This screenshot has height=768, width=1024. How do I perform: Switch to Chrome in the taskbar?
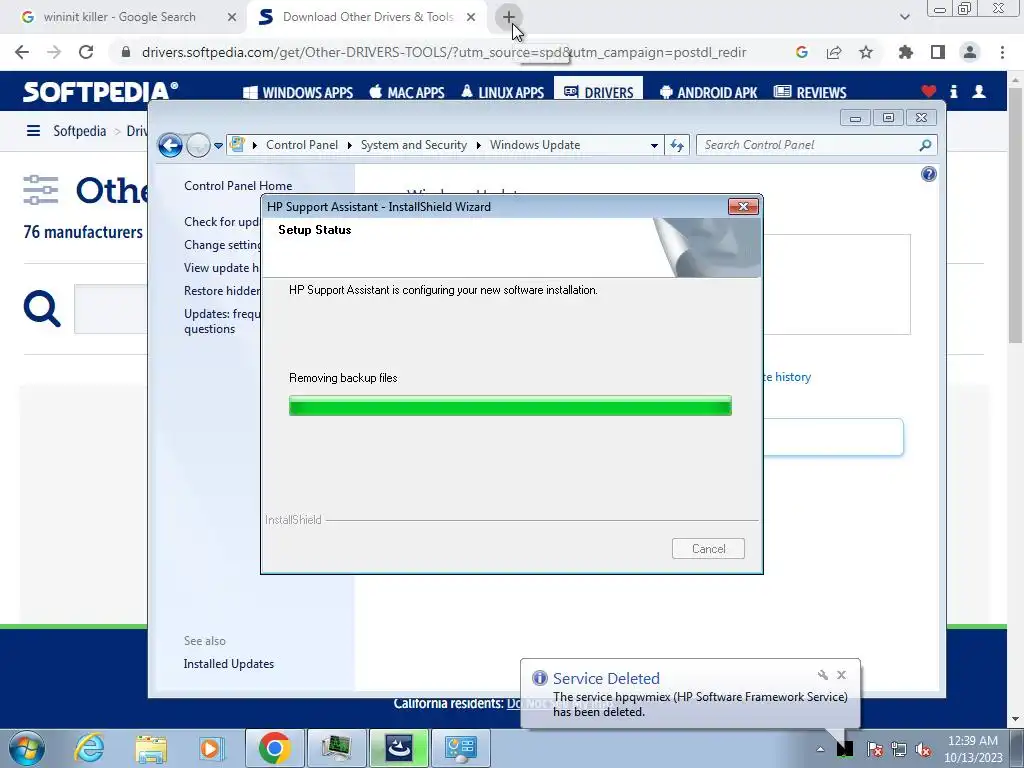(274, 748)
